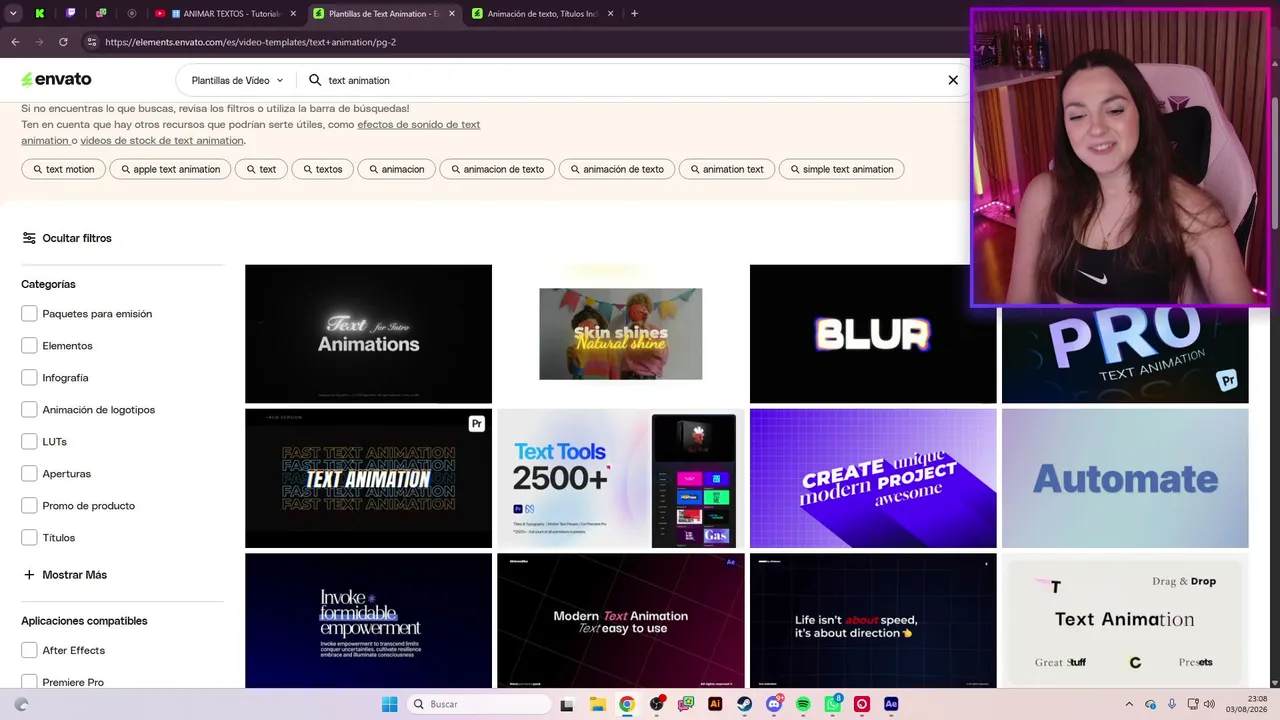Click the Envato logo
This screenshot has height=720, width=1280.
coord(56,79)
